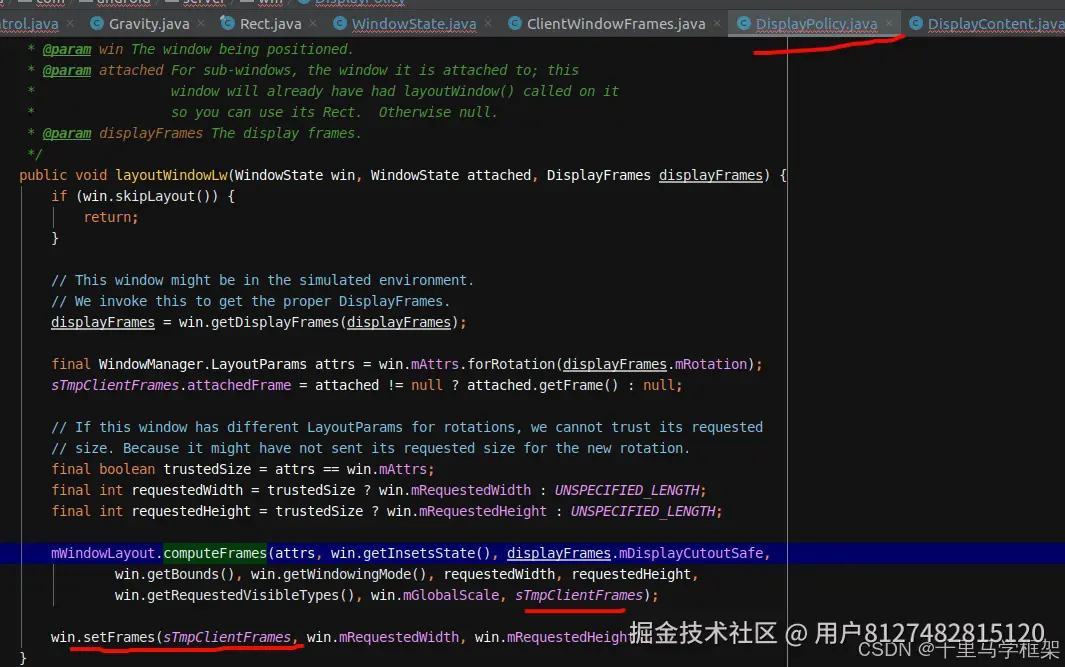Click requestedWidth in its int declaration
This screenshot has width=1065, height=667.
187,491
